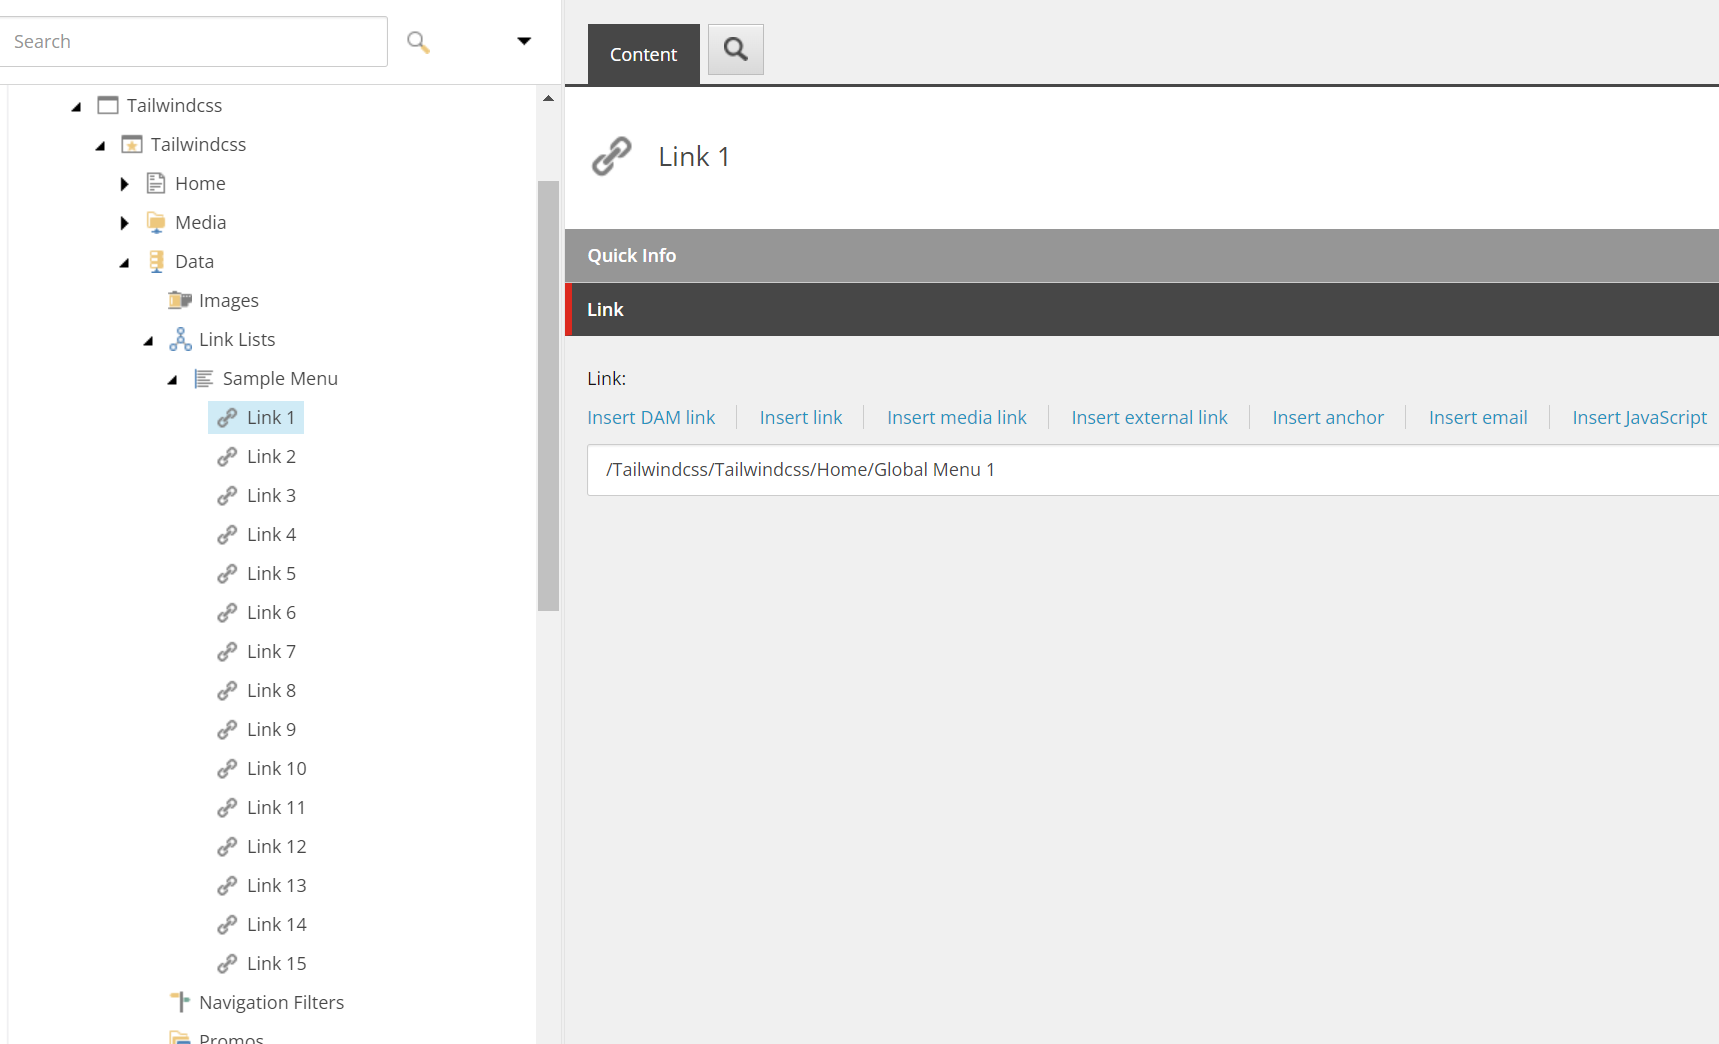The image size is (1719, 1044).
Task: Click Insert media link
Action: coord(957,417)
